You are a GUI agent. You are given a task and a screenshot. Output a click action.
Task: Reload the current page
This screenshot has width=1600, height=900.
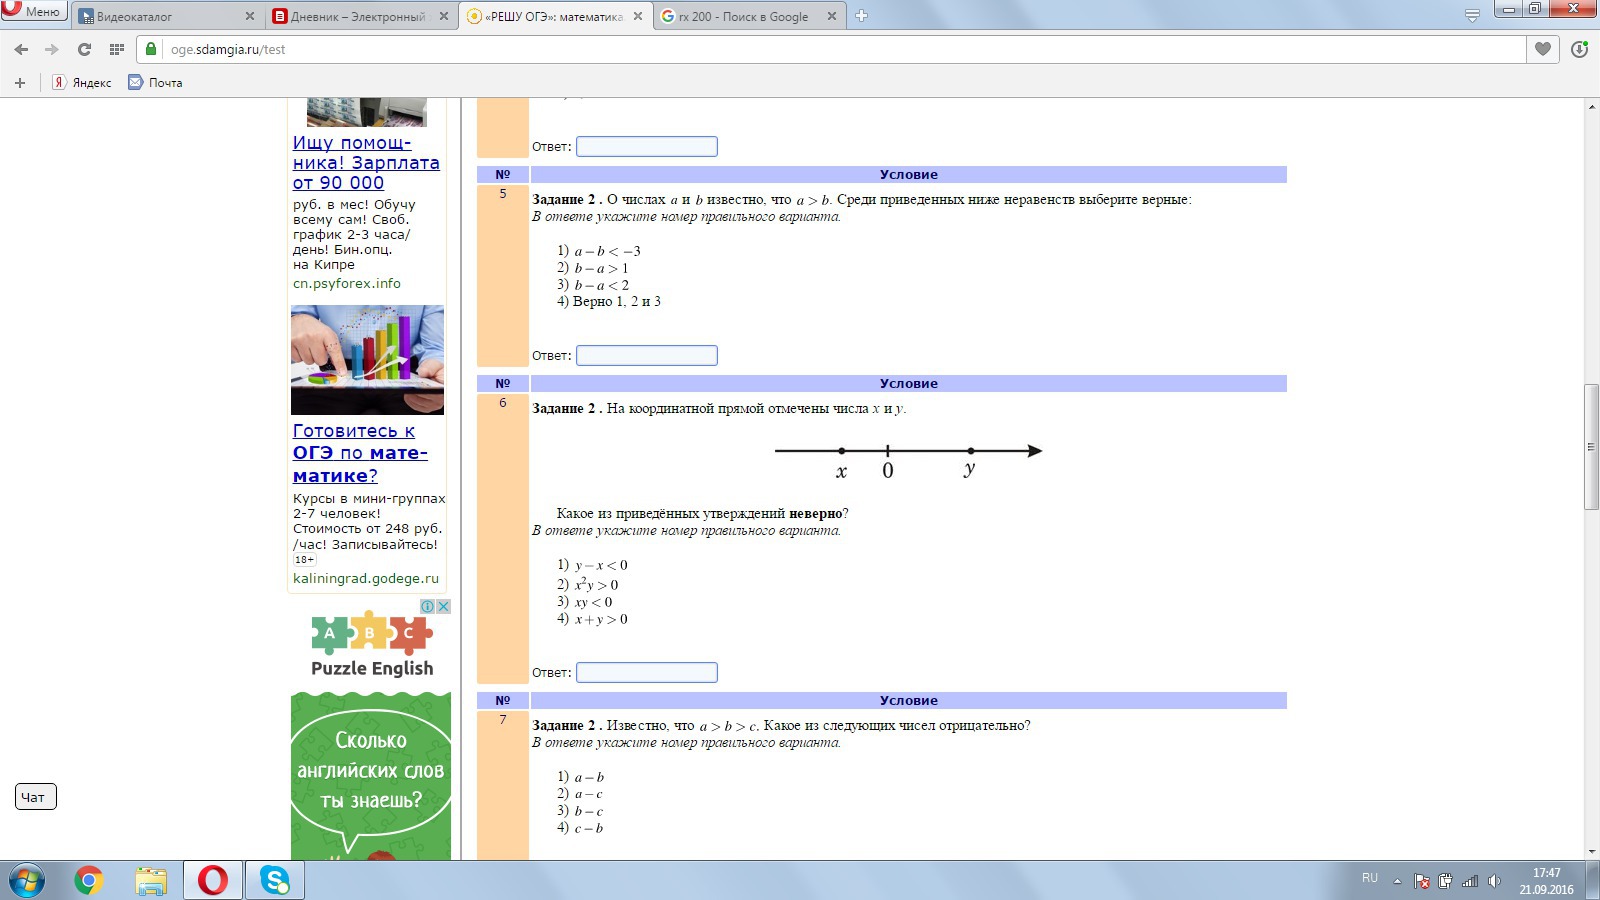tap(84, 49)
